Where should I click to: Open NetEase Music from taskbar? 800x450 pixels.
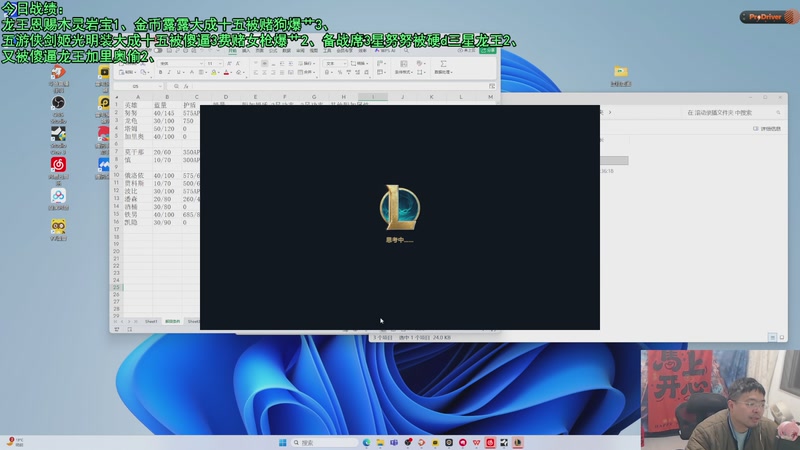490,442
